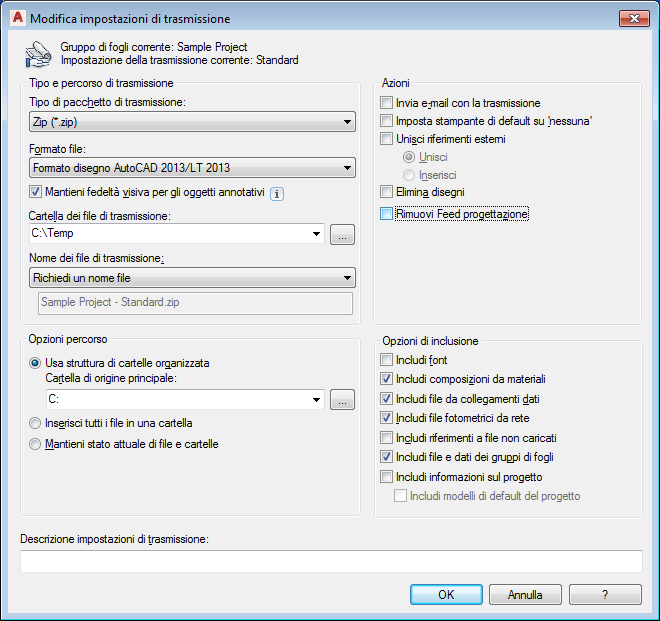Choose Mantieni stato attuale di file e cartelle
This screenshot has height=621, width=660.
36,444
